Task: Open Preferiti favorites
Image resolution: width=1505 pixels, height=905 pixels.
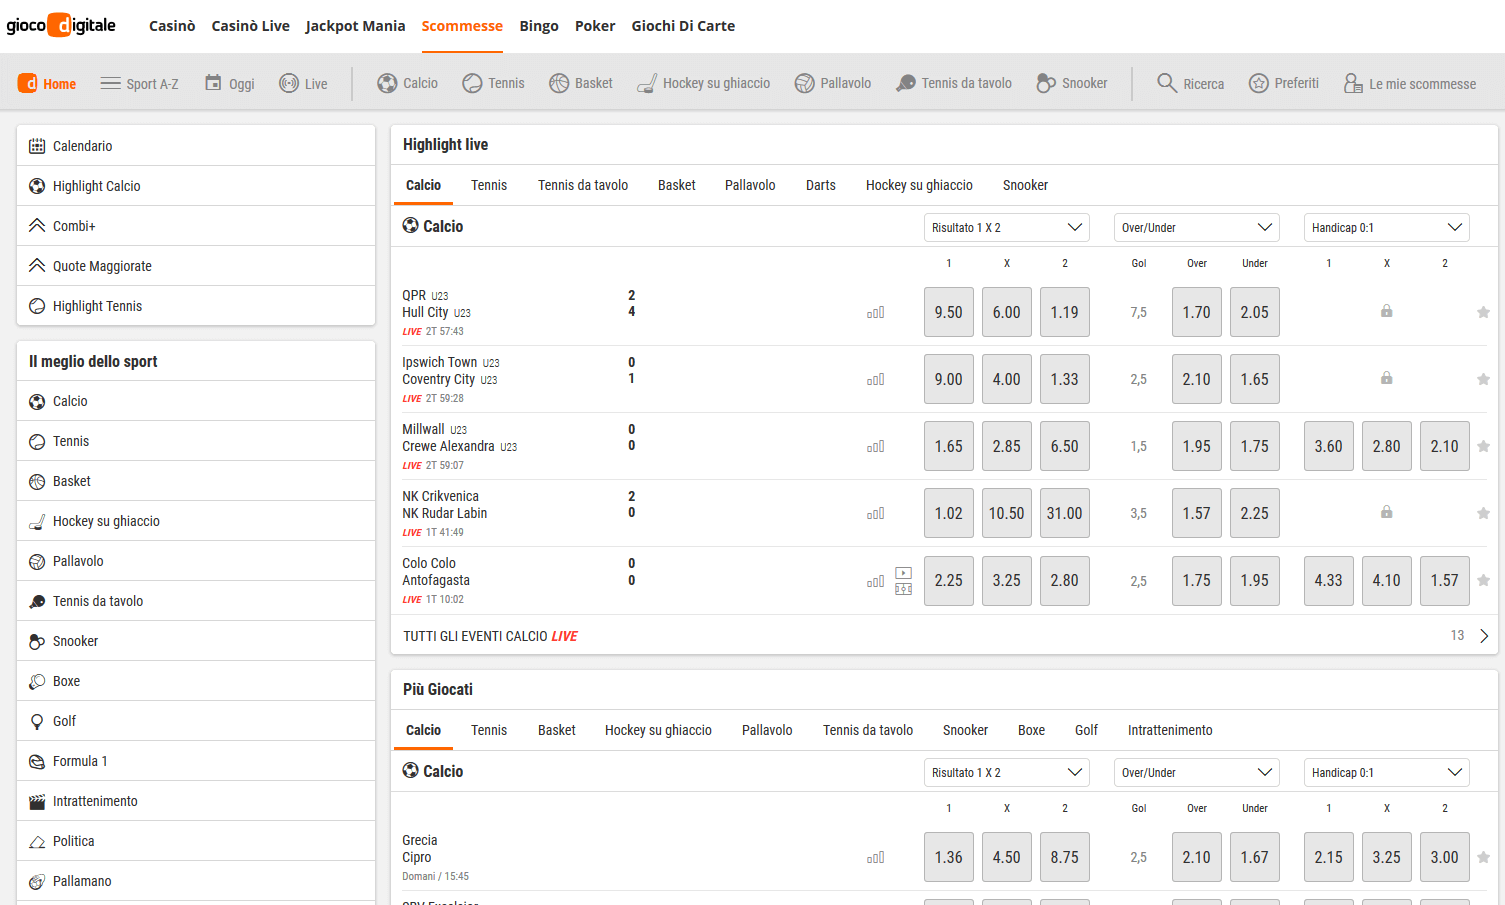Action: pyautogui.click(x=1284, y=83)
